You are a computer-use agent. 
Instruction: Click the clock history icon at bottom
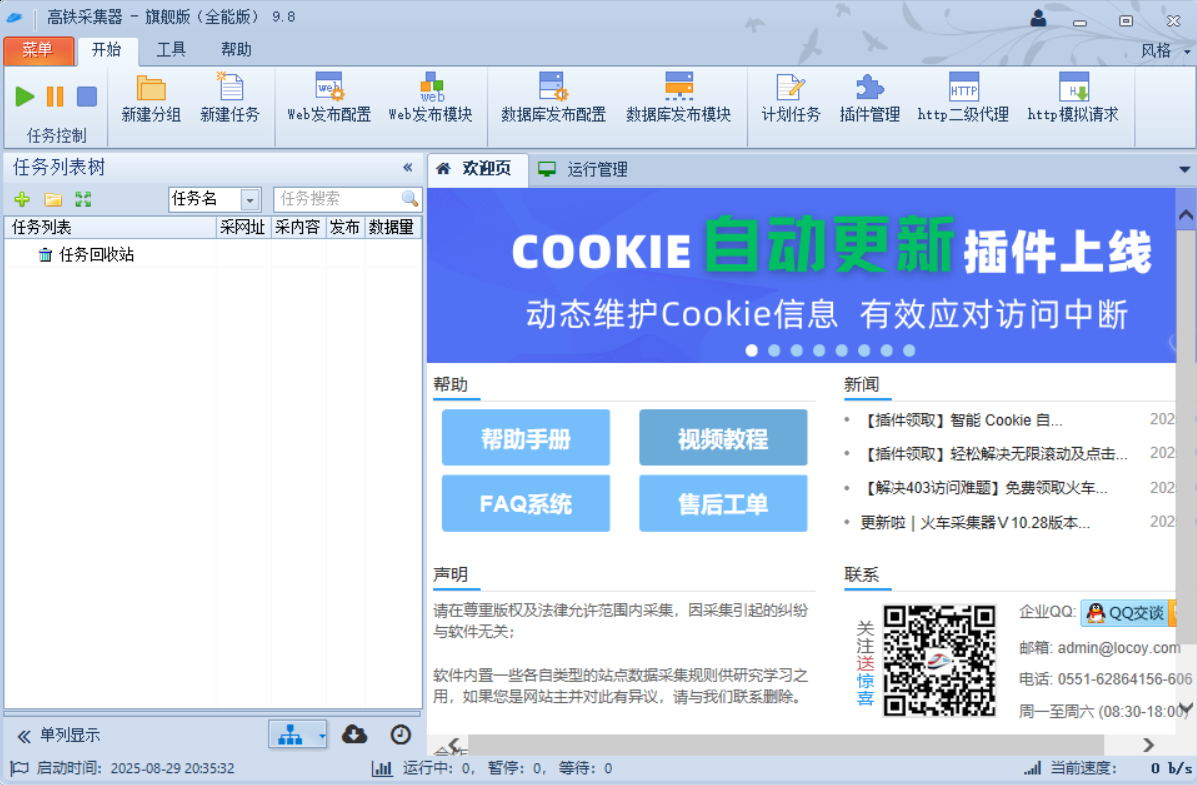click(x=400, y=735)
